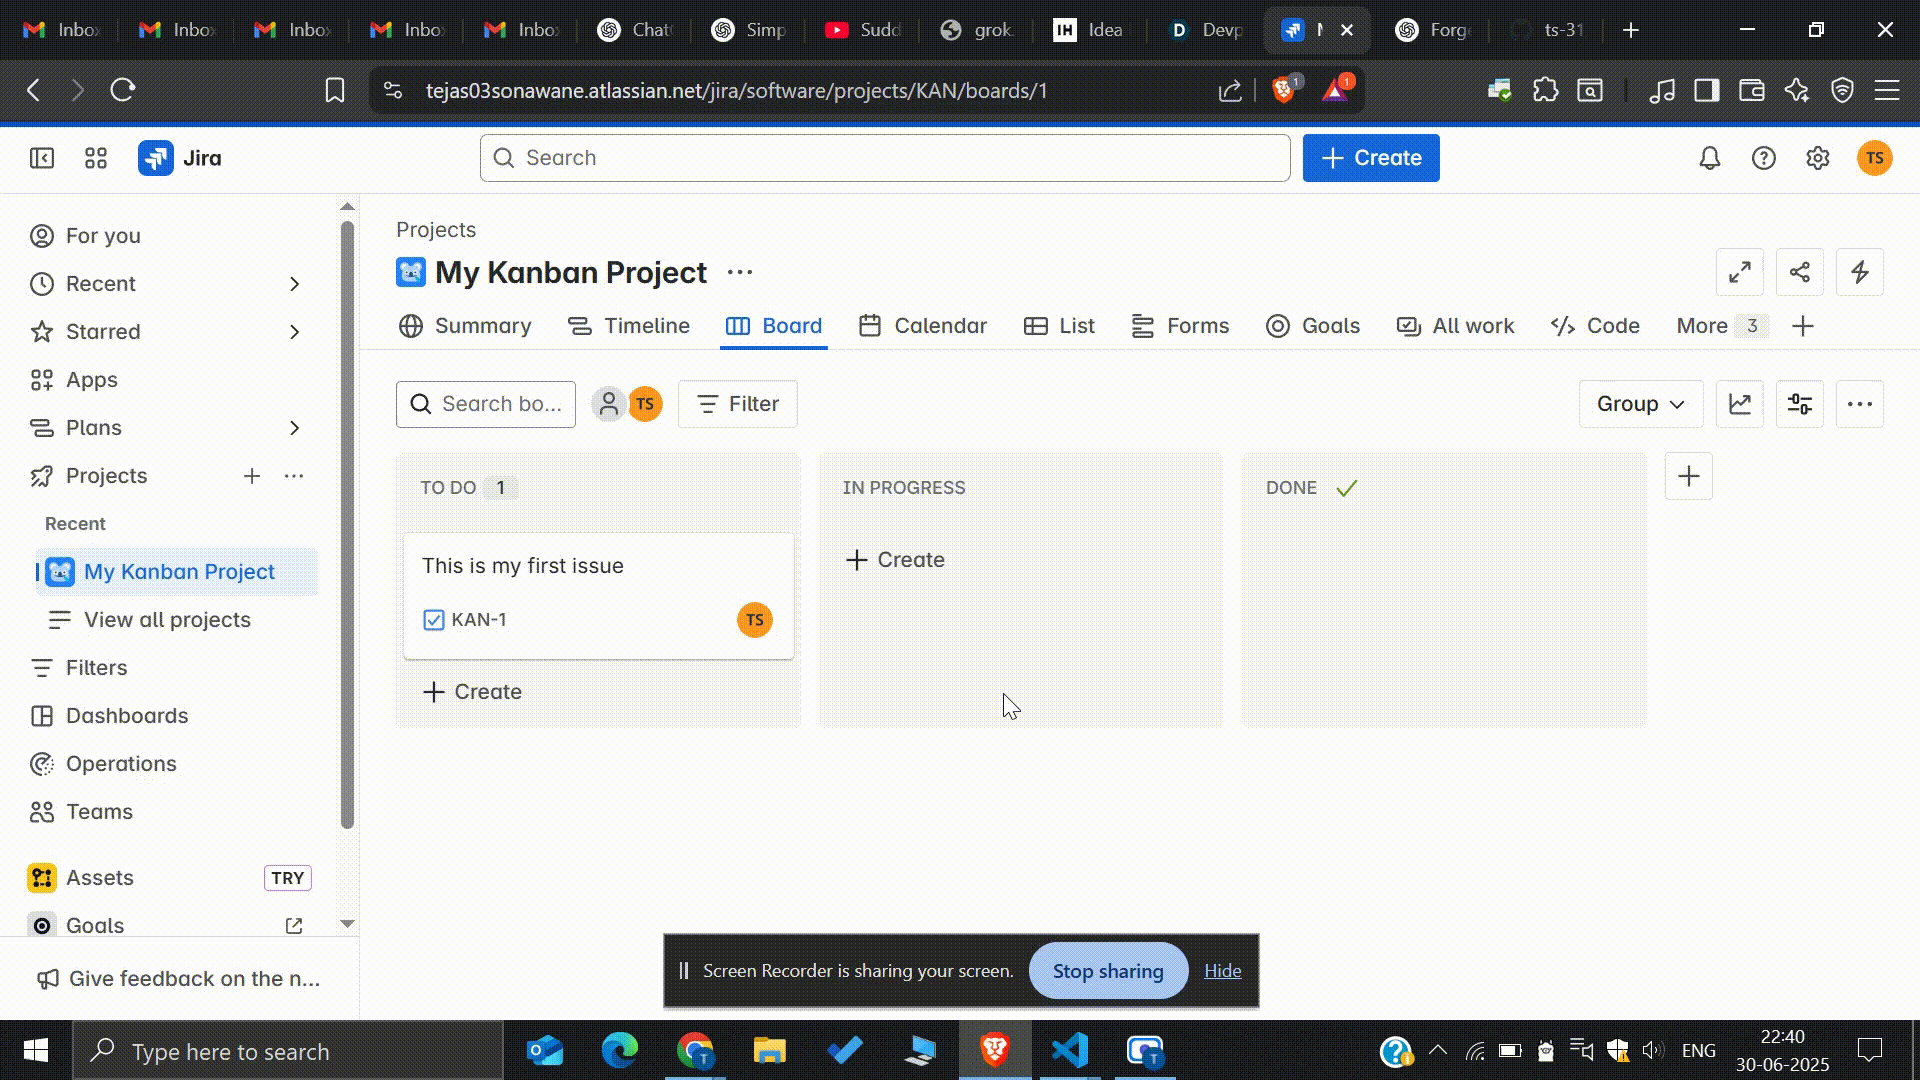The height and width of the screenshot is (1080, 1920).
Task: Open the Group dropdown
Action: [1640, 404]
